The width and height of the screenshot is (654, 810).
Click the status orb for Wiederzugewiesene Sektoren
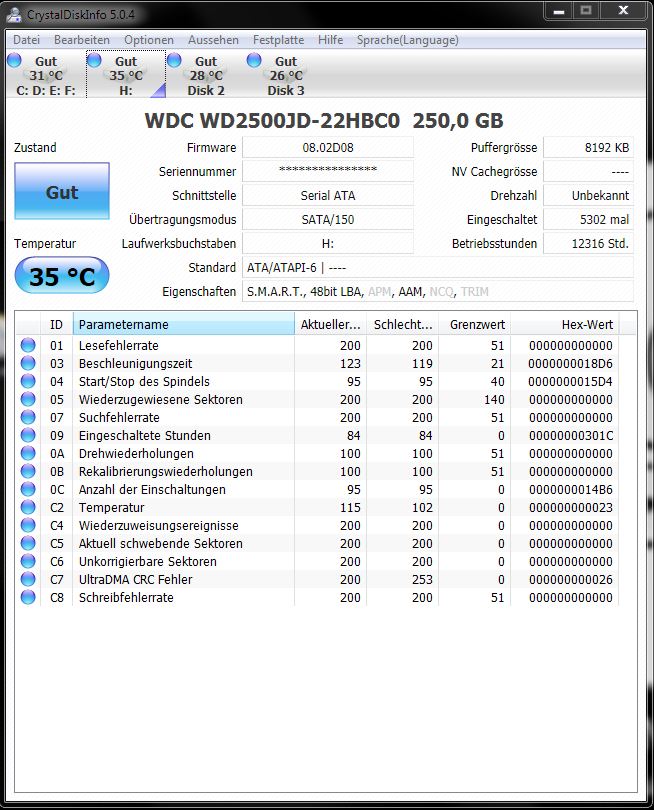click(28, 399)
